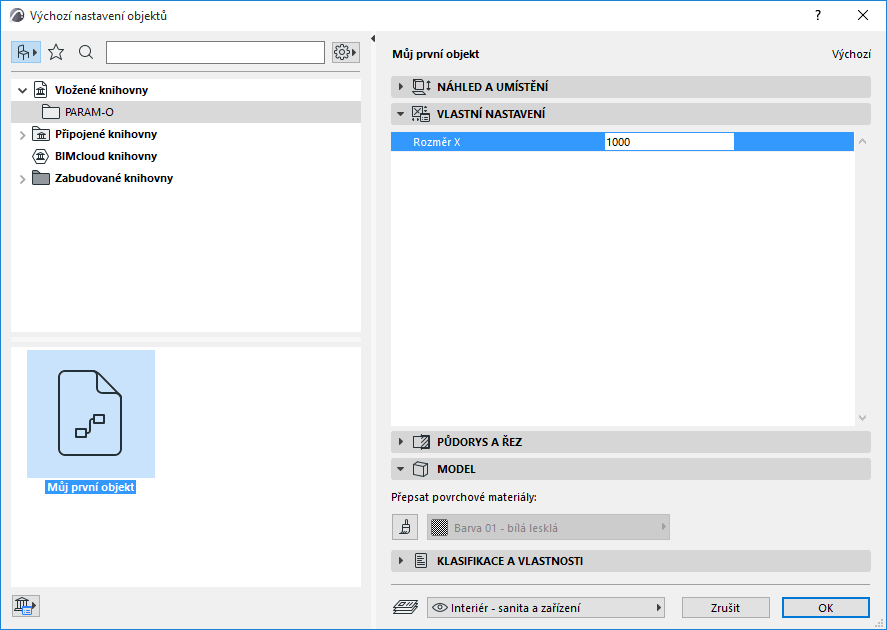Select the folder view mode icon

24,51
